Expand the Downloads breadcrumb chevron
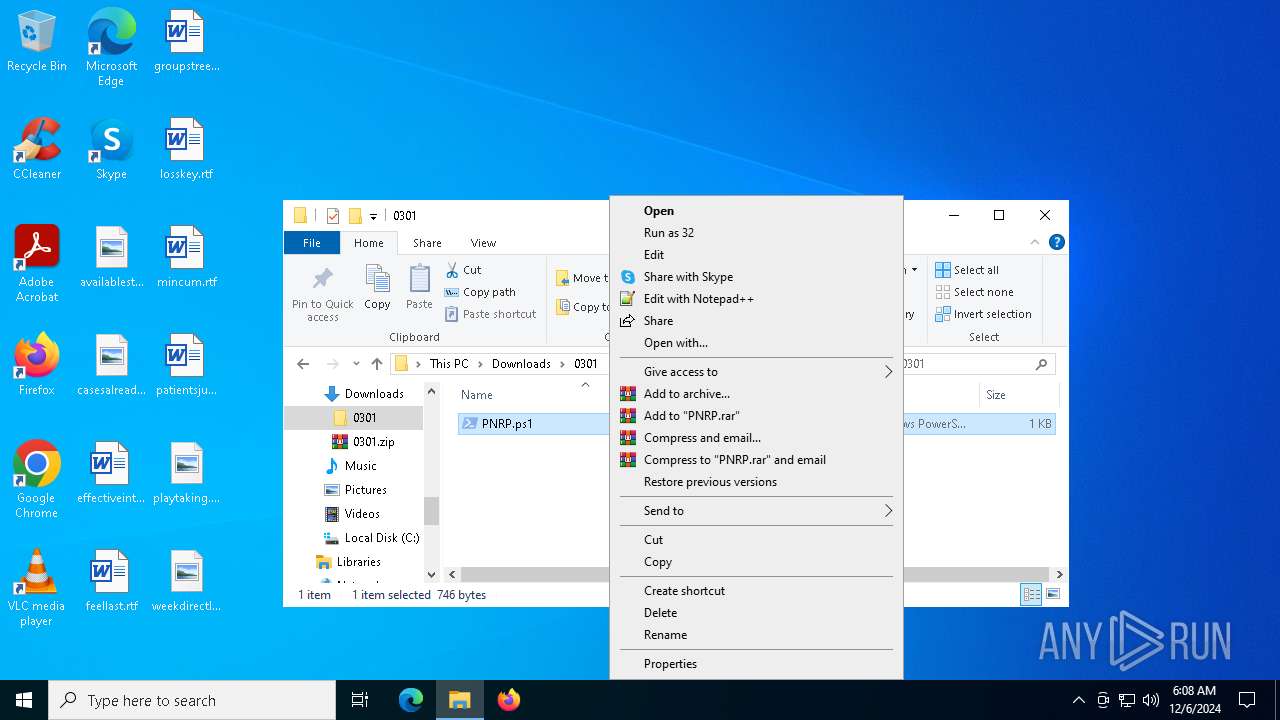The width and height of the screenshot is (1280, 720). [x=563, y=364]
